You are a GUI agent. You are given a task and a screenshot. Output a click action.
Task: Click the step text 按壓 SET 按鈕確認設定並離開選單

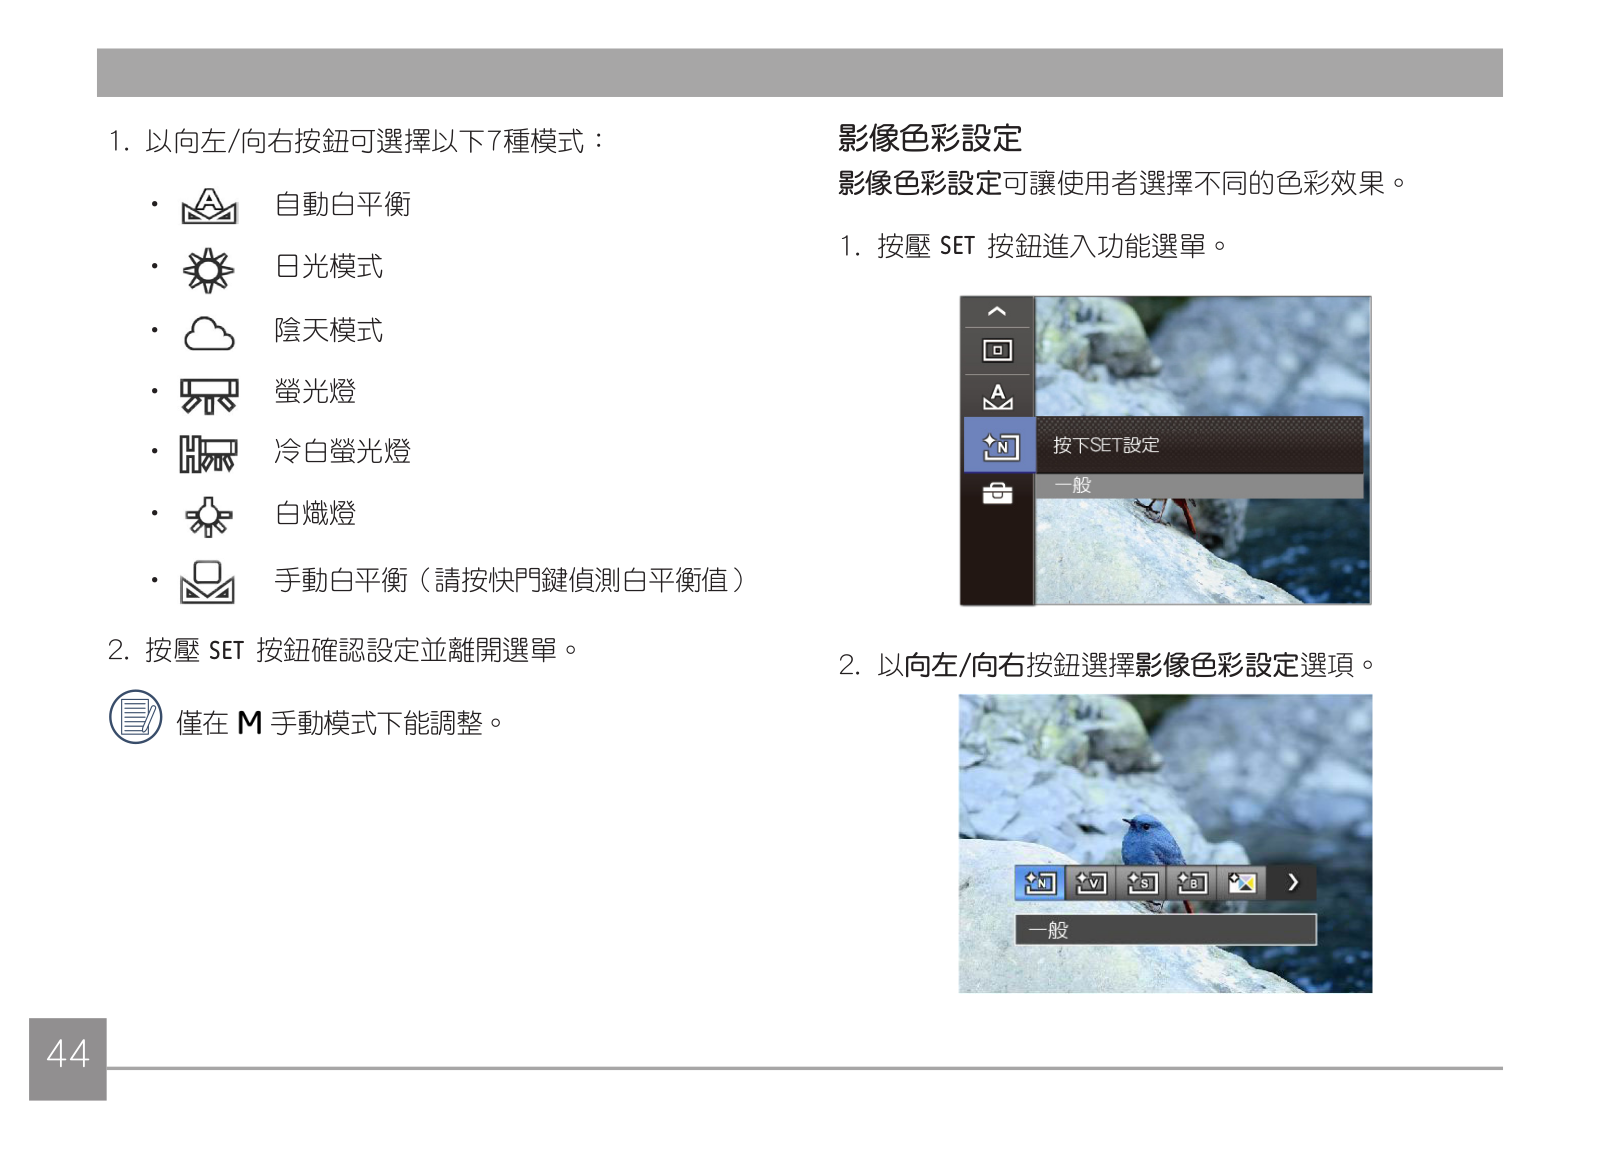point(361,651)
